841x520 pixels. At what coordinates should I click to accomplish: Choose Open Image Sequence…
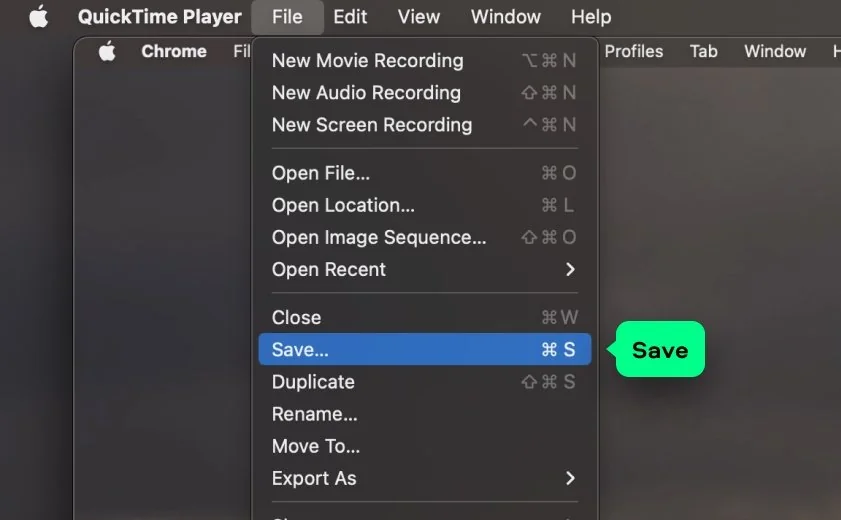[x=425, y=237]
